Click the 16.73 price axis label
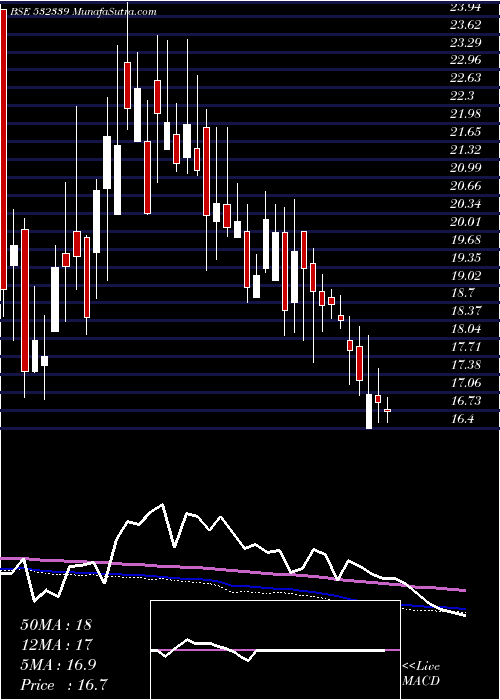This screenshot has width=500, height=700. (x=466, y=401)
